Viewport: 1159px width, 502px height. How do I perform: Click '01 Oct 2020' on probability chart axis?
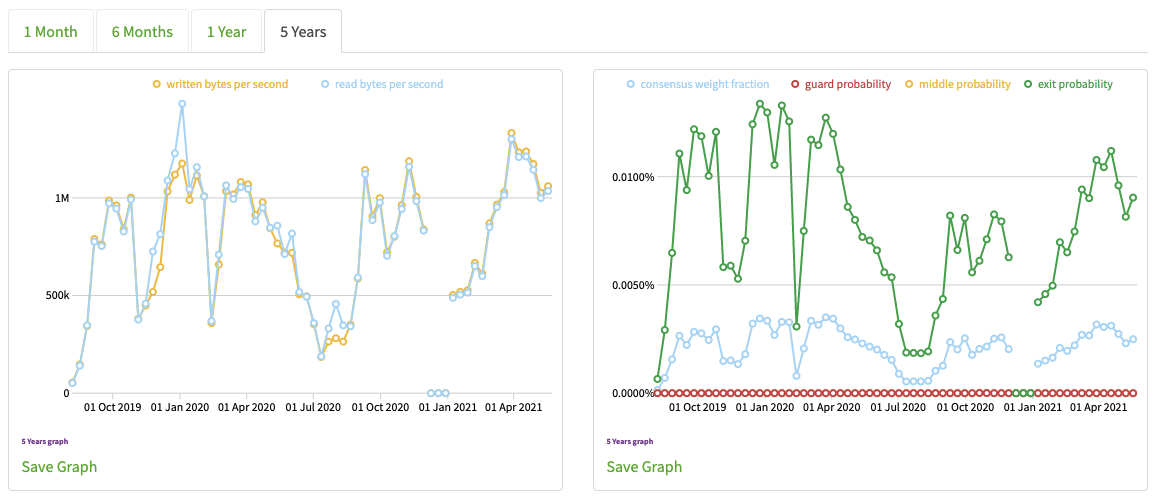pyautogui.click(x=965, y=407)
